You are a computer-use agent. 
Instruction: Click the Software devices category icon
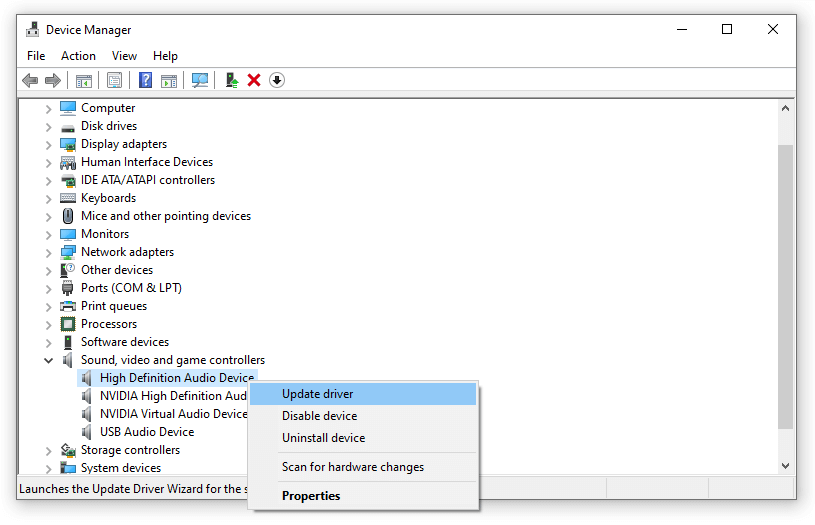(x=68, y=342)
